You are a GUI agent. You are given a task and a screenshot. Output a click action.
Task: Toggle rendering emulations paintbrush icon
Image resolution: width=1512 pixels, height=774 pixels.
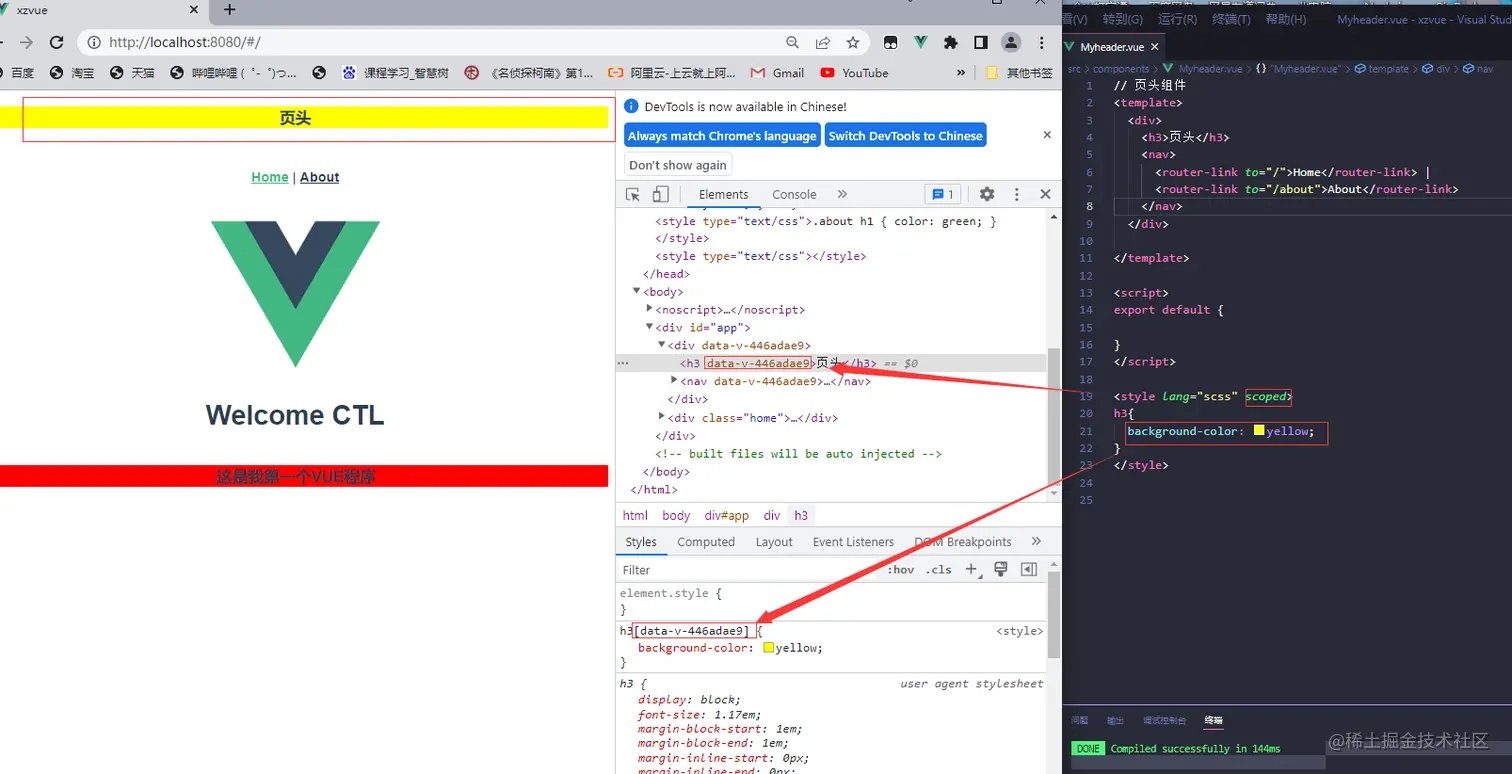(x=1000, y=570)
